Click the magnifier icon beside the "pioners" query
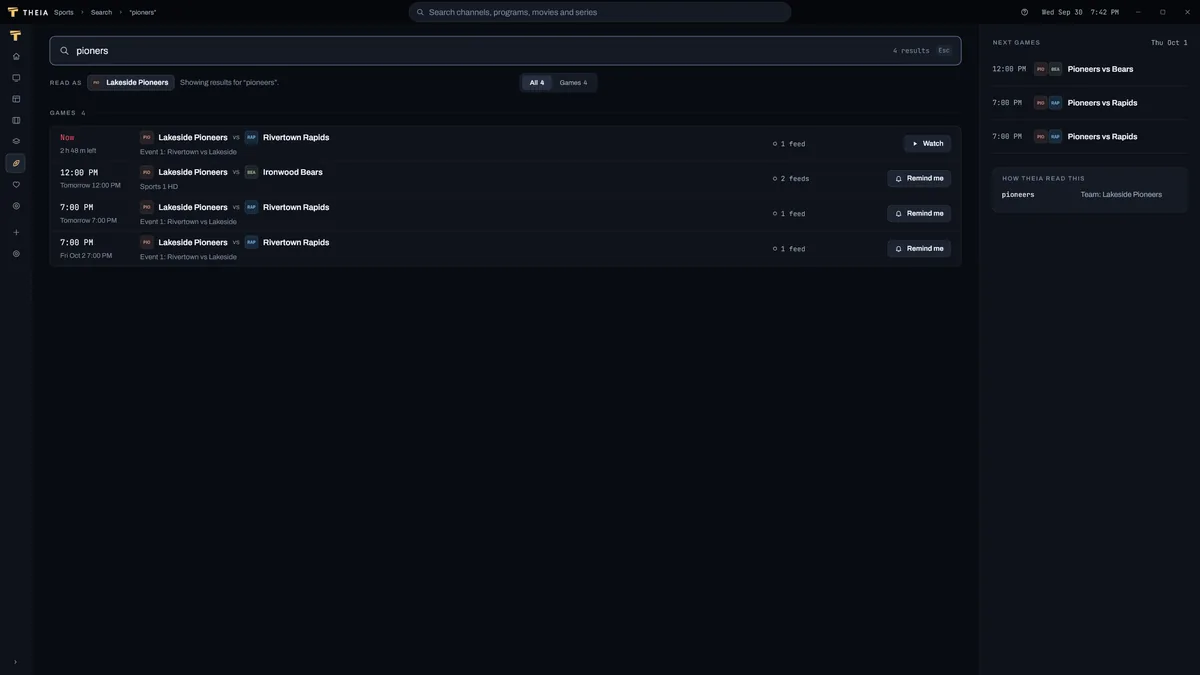Screen dimensions: 1200x675 pyautogui.click(x=65, y=51)
